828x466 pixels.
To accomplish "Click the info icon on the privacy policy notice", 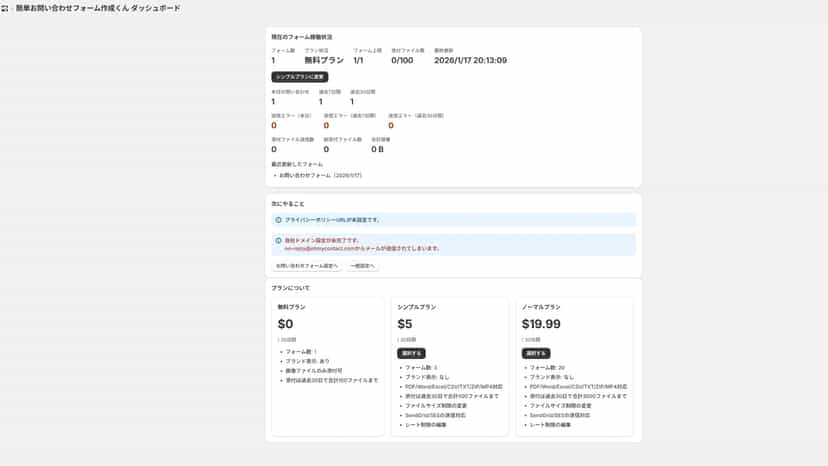I will [278, 220].
